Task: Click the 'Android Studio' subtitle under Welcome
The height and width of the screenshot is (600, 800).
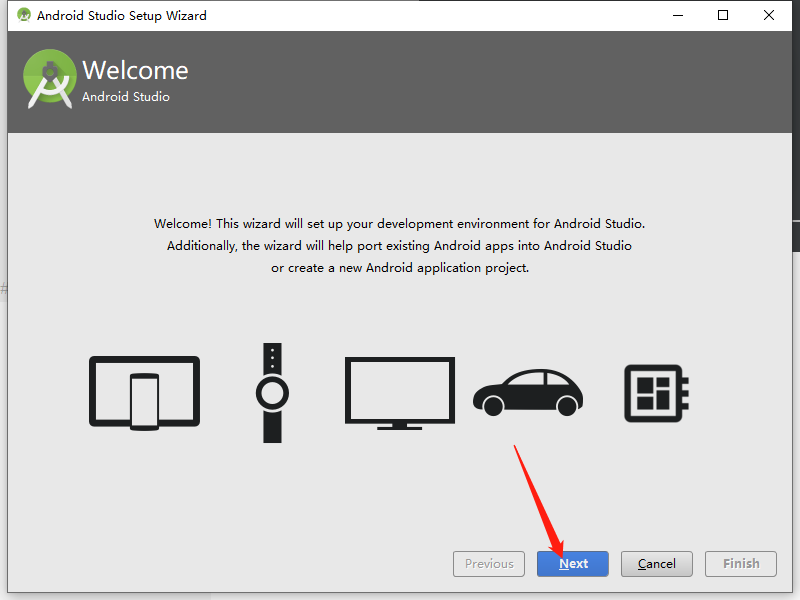Action: point(126,97)
